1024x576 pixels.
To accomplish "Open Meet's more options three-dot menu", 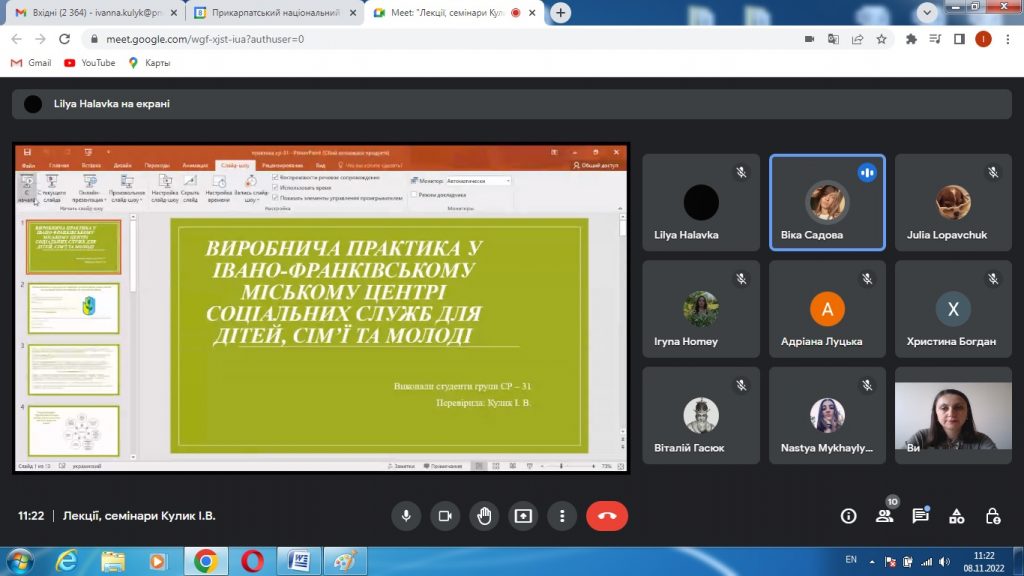I will [562, 516].
